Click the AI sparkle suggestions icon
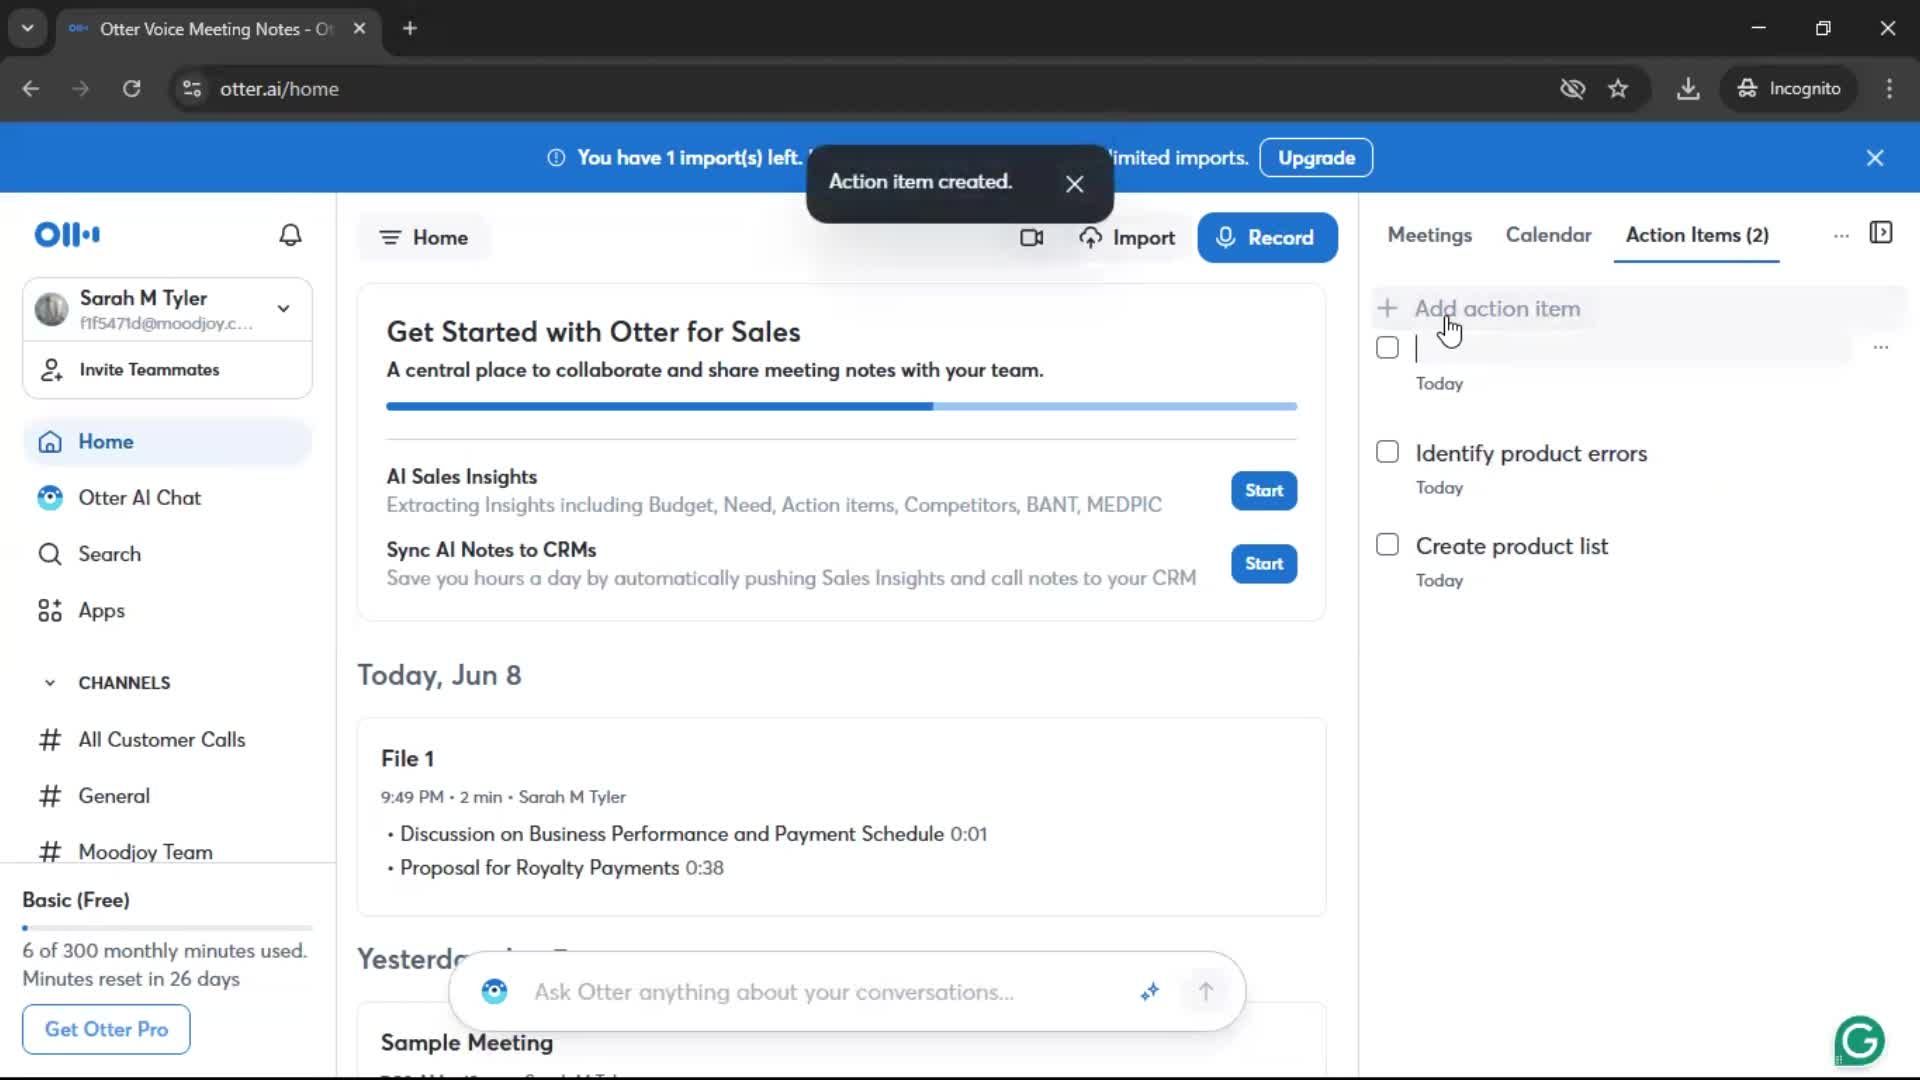The height and width of the screenshot is (1080, 1920). click(x=1150, y=992)
